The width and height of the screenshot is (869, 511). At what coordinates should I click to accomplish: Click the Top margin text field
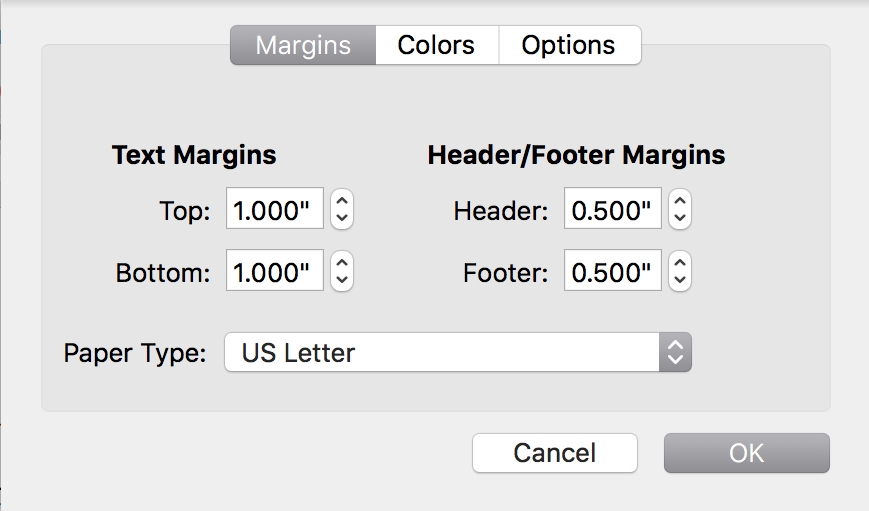coord(275,208)
